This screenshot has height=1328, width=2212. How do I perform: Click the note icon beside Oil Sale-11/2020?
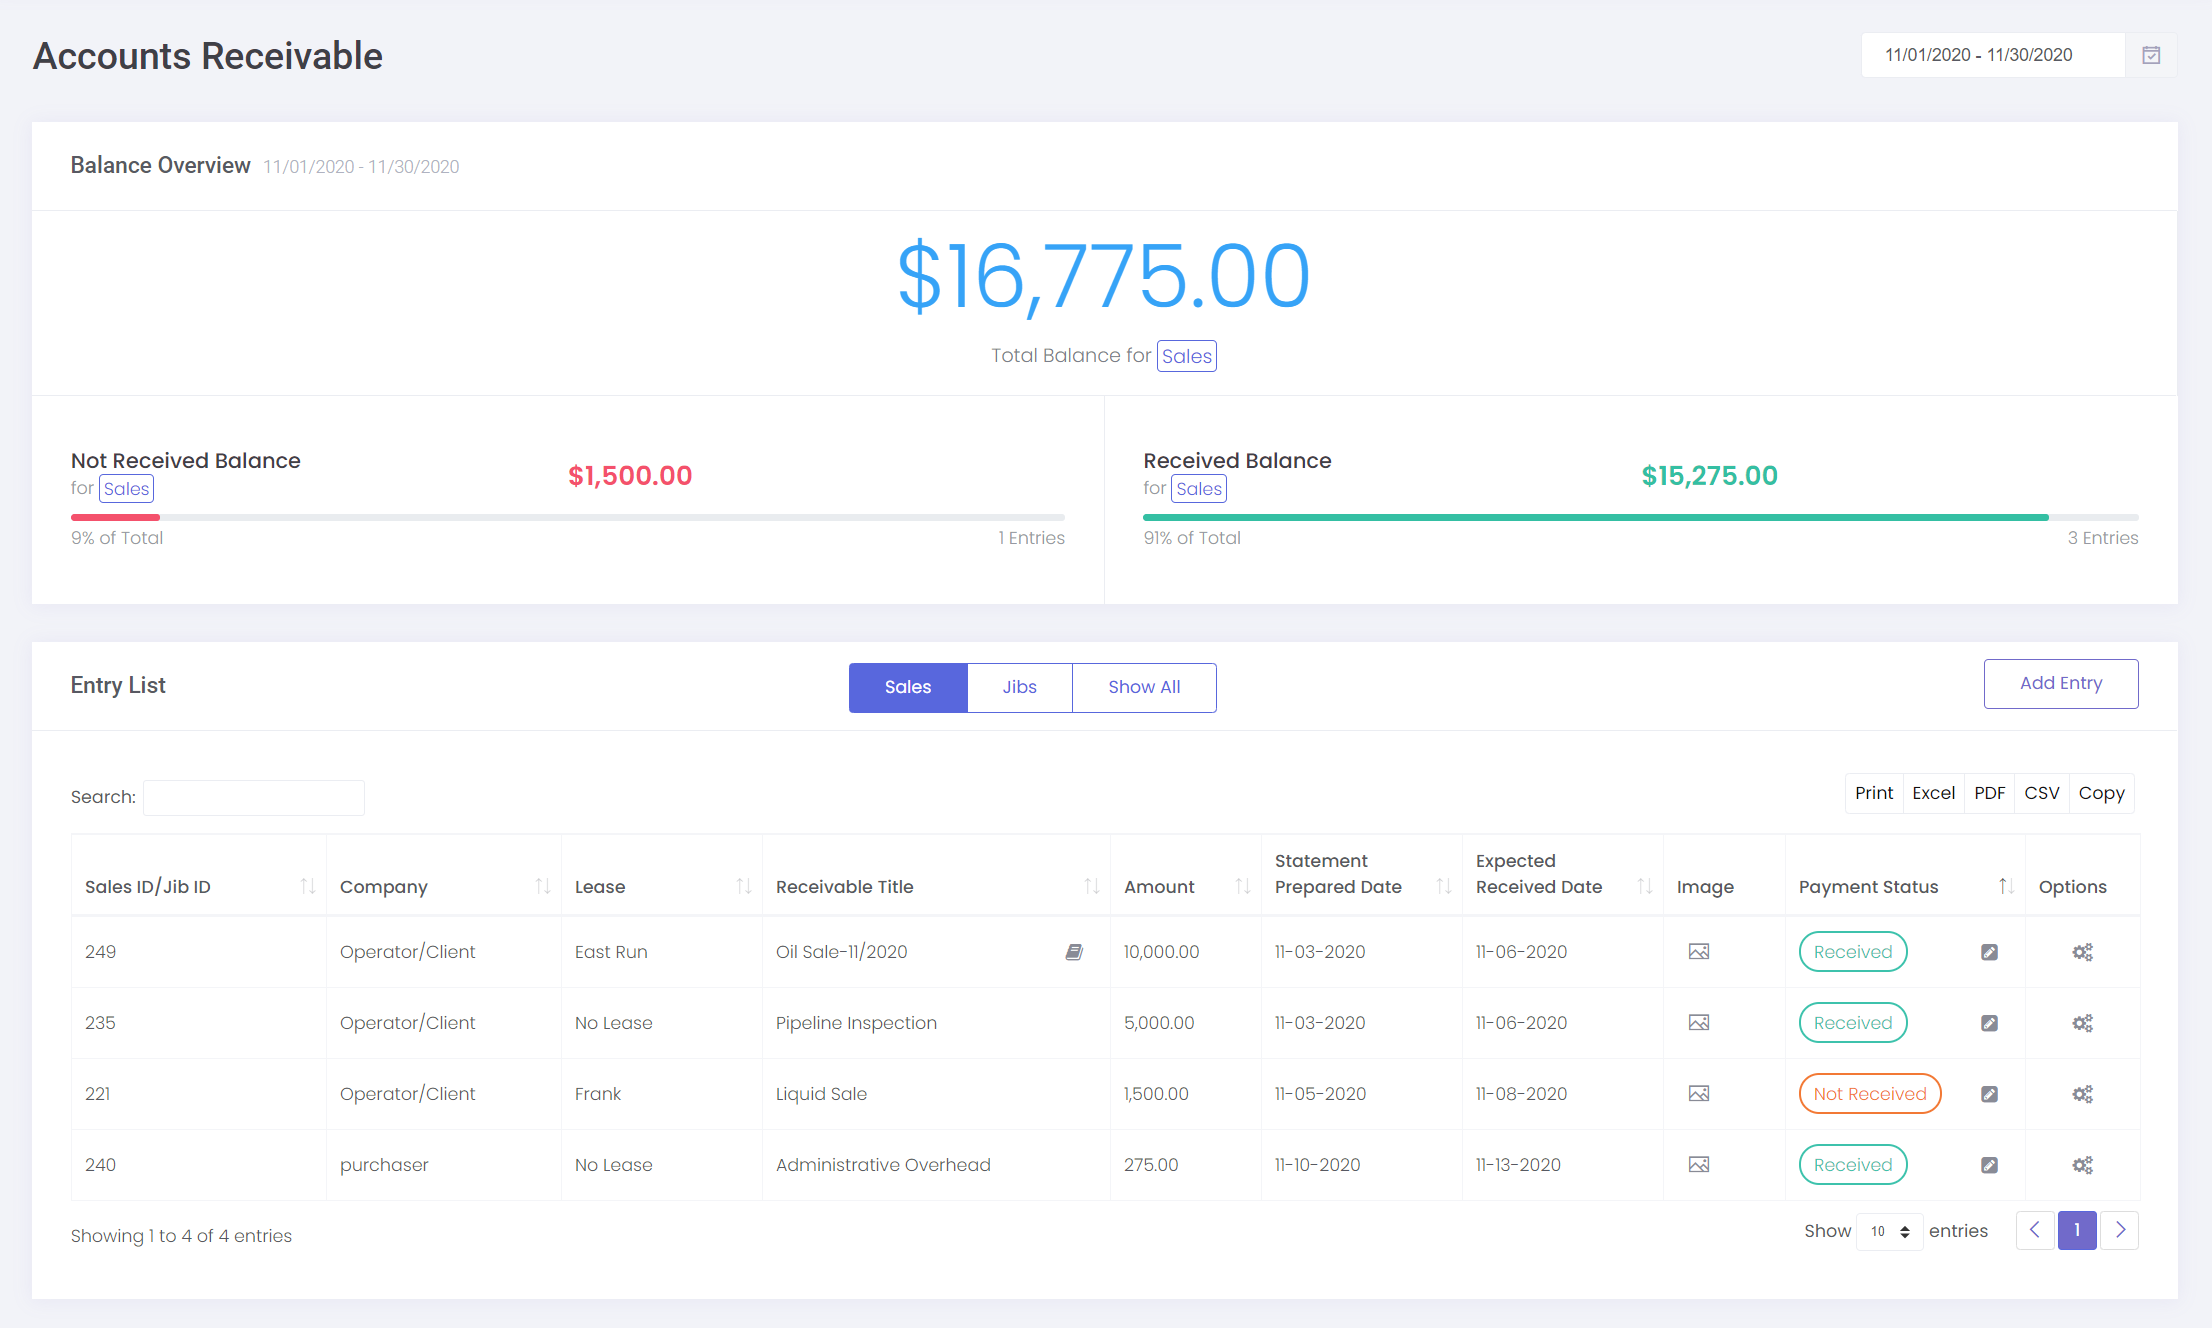pyautogui.click(x=1074, y=952)
